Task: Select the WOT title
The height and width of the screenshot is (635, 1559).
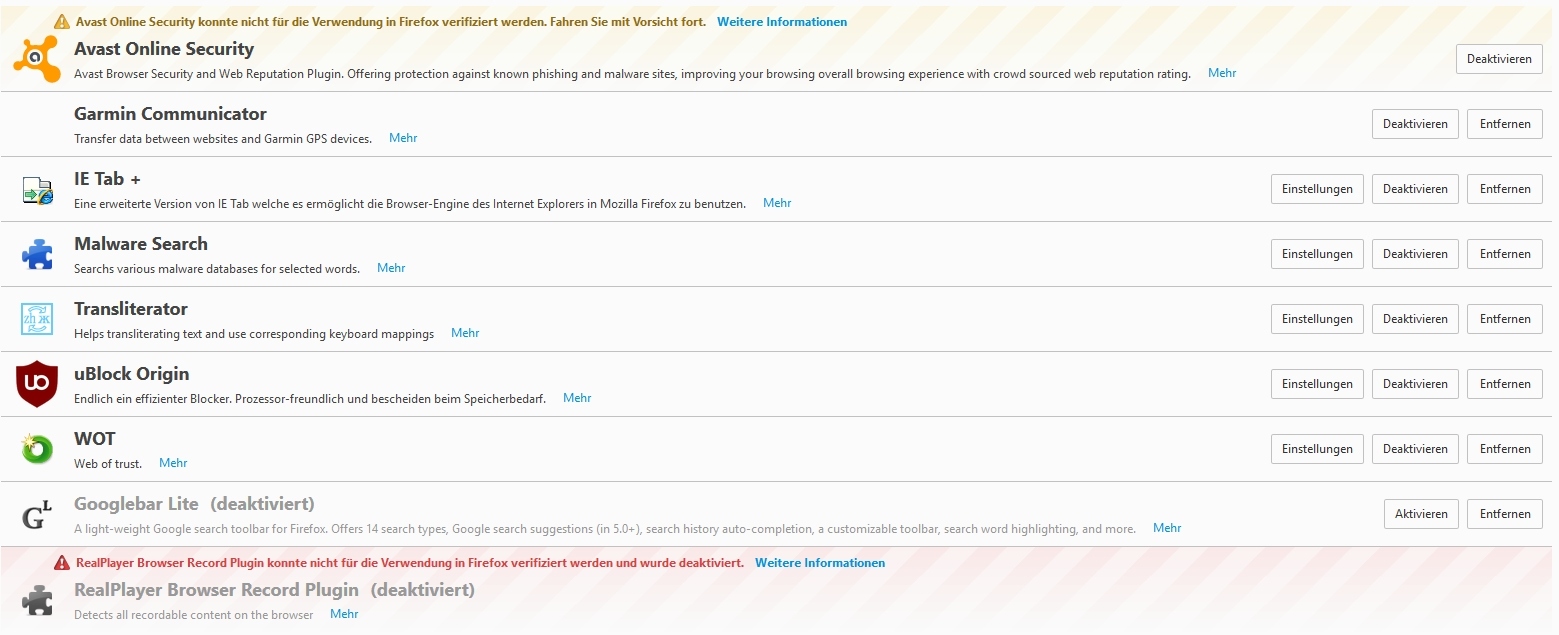Action: pyautogui.click(x=95, y=439)
